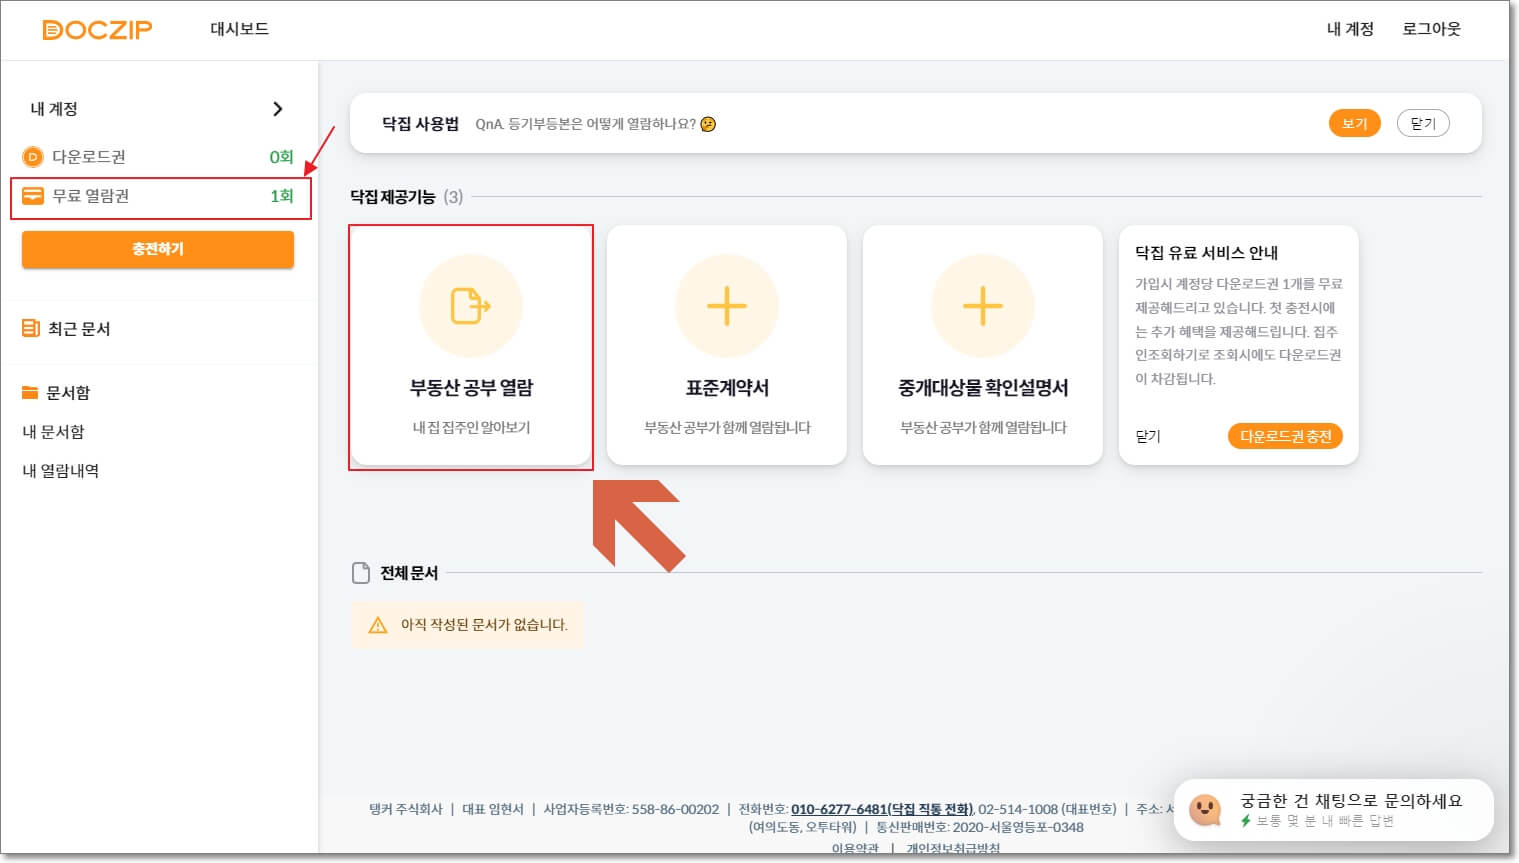Click the 다운로드권 충전 button
The width and height of the screenshot is (1519, 863).
(x=1285, y=436)
